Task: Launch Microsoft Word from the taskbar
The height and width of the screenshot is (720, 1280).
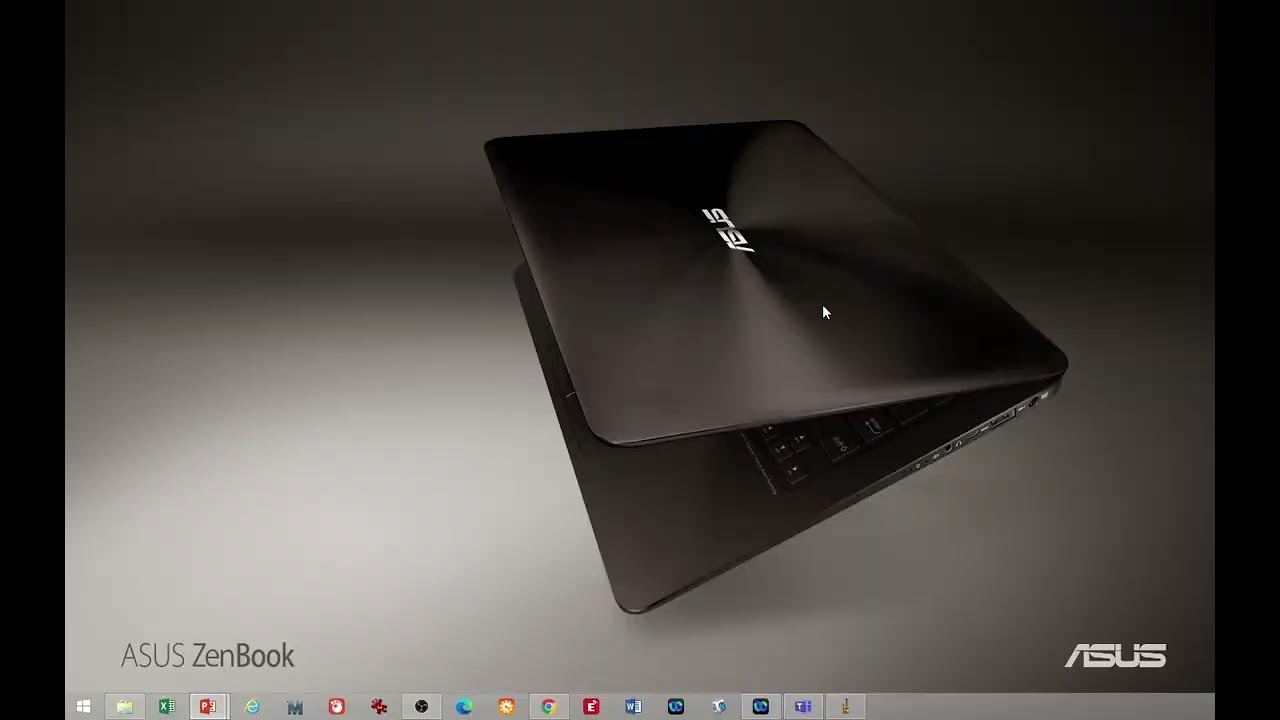Action: (633, 707)
